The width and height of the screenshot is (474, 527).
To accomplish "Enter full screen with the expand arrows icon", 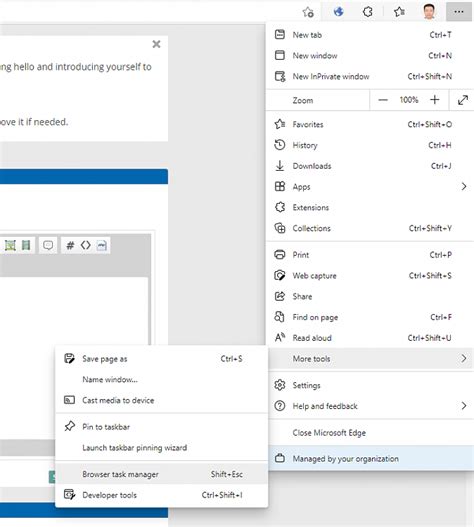I will point(463,100).
